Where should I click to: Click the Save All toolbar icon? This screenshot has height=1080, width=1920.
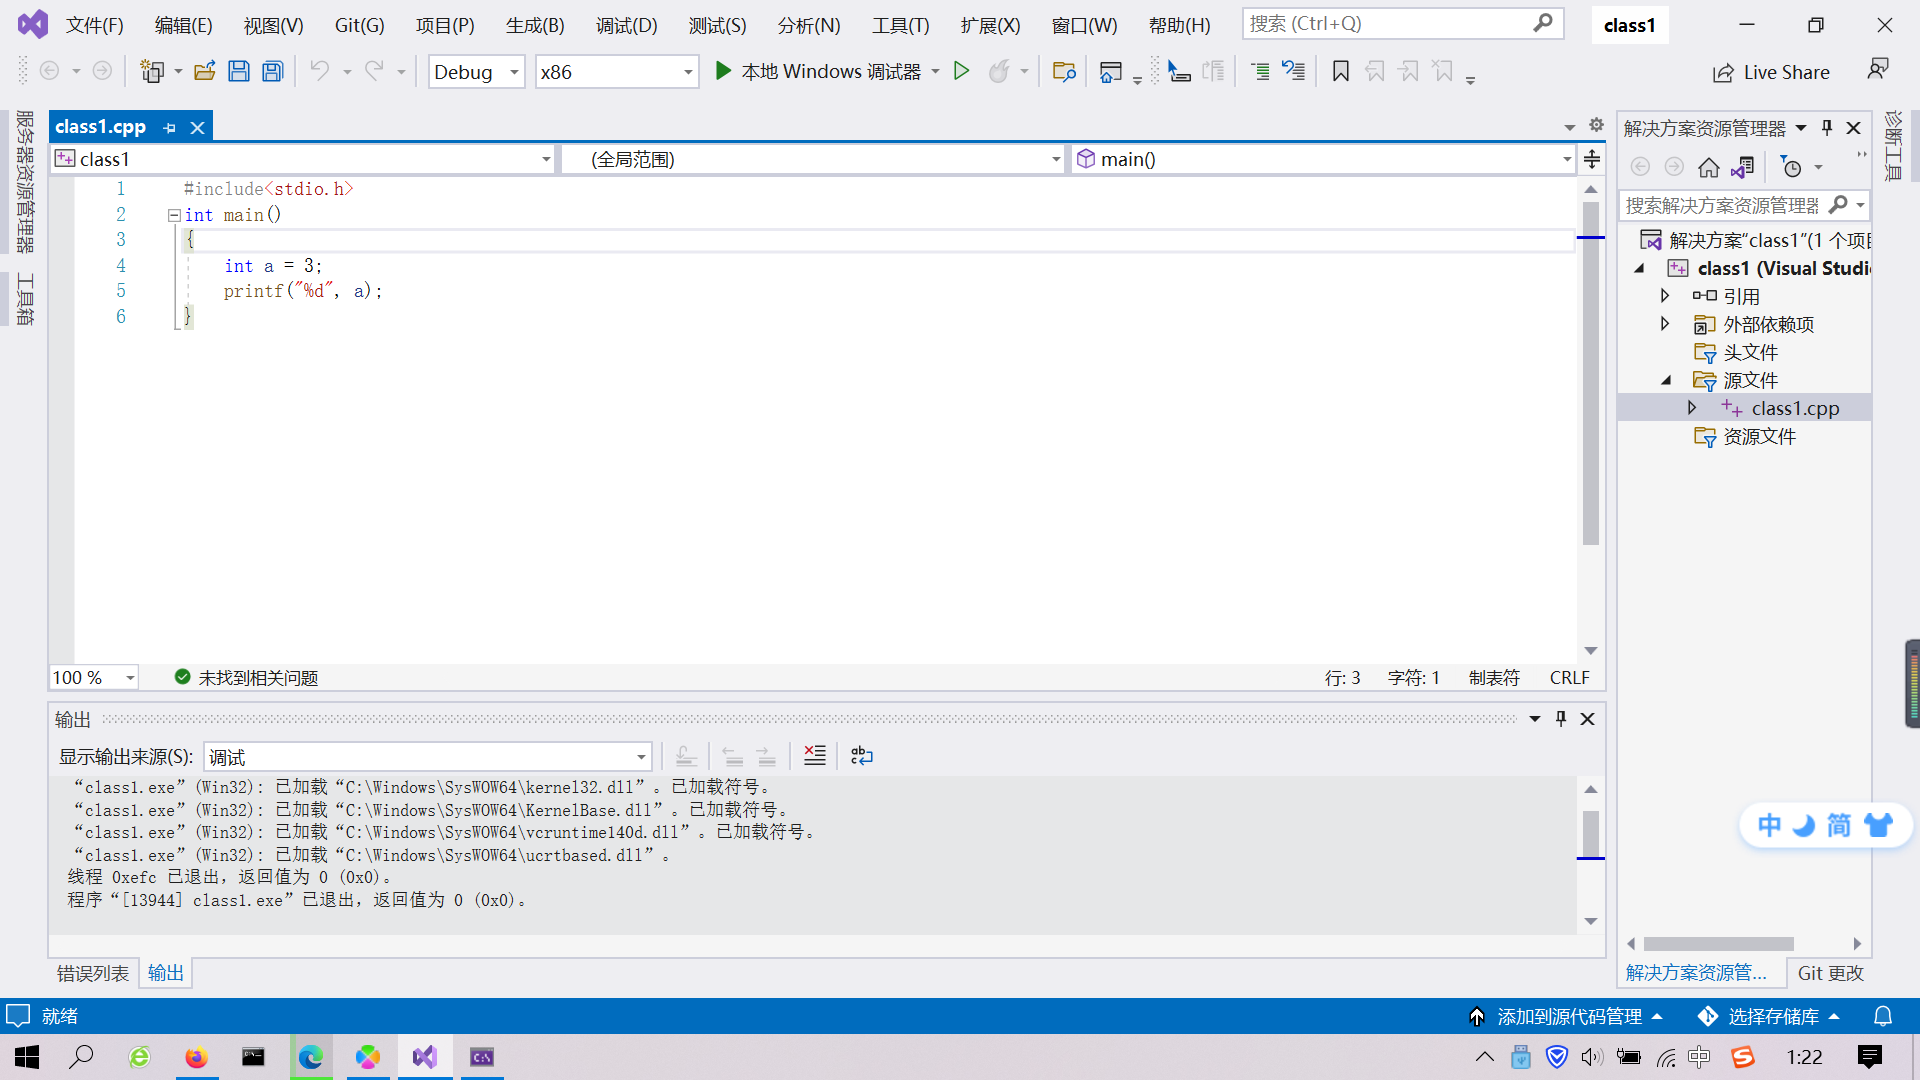click(x=273, y=71)
